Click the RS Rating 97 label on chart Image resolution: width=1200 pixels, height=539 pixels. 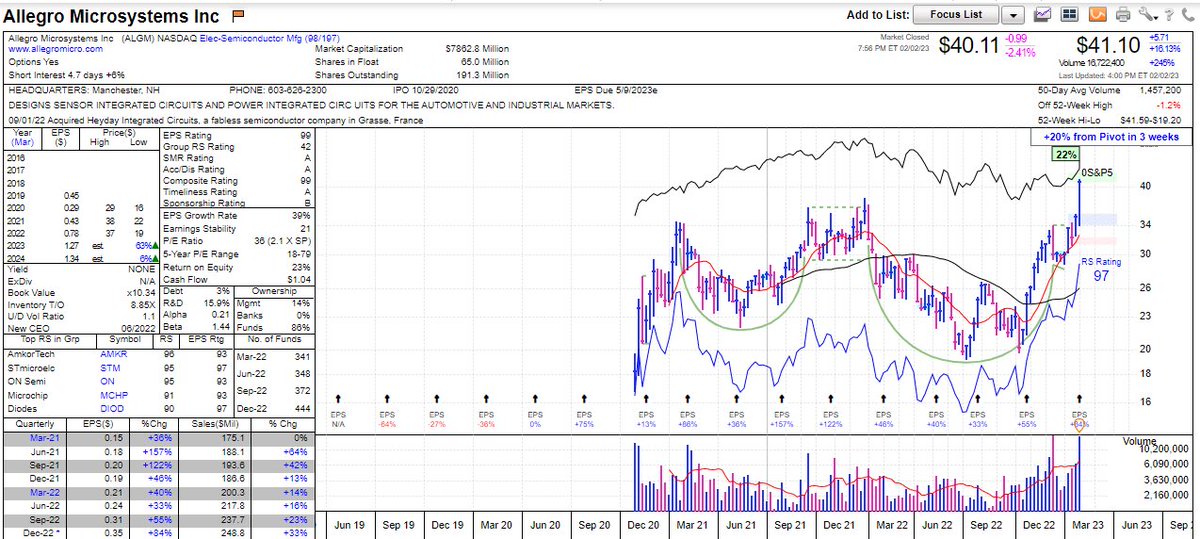[x=1103, y=267]
